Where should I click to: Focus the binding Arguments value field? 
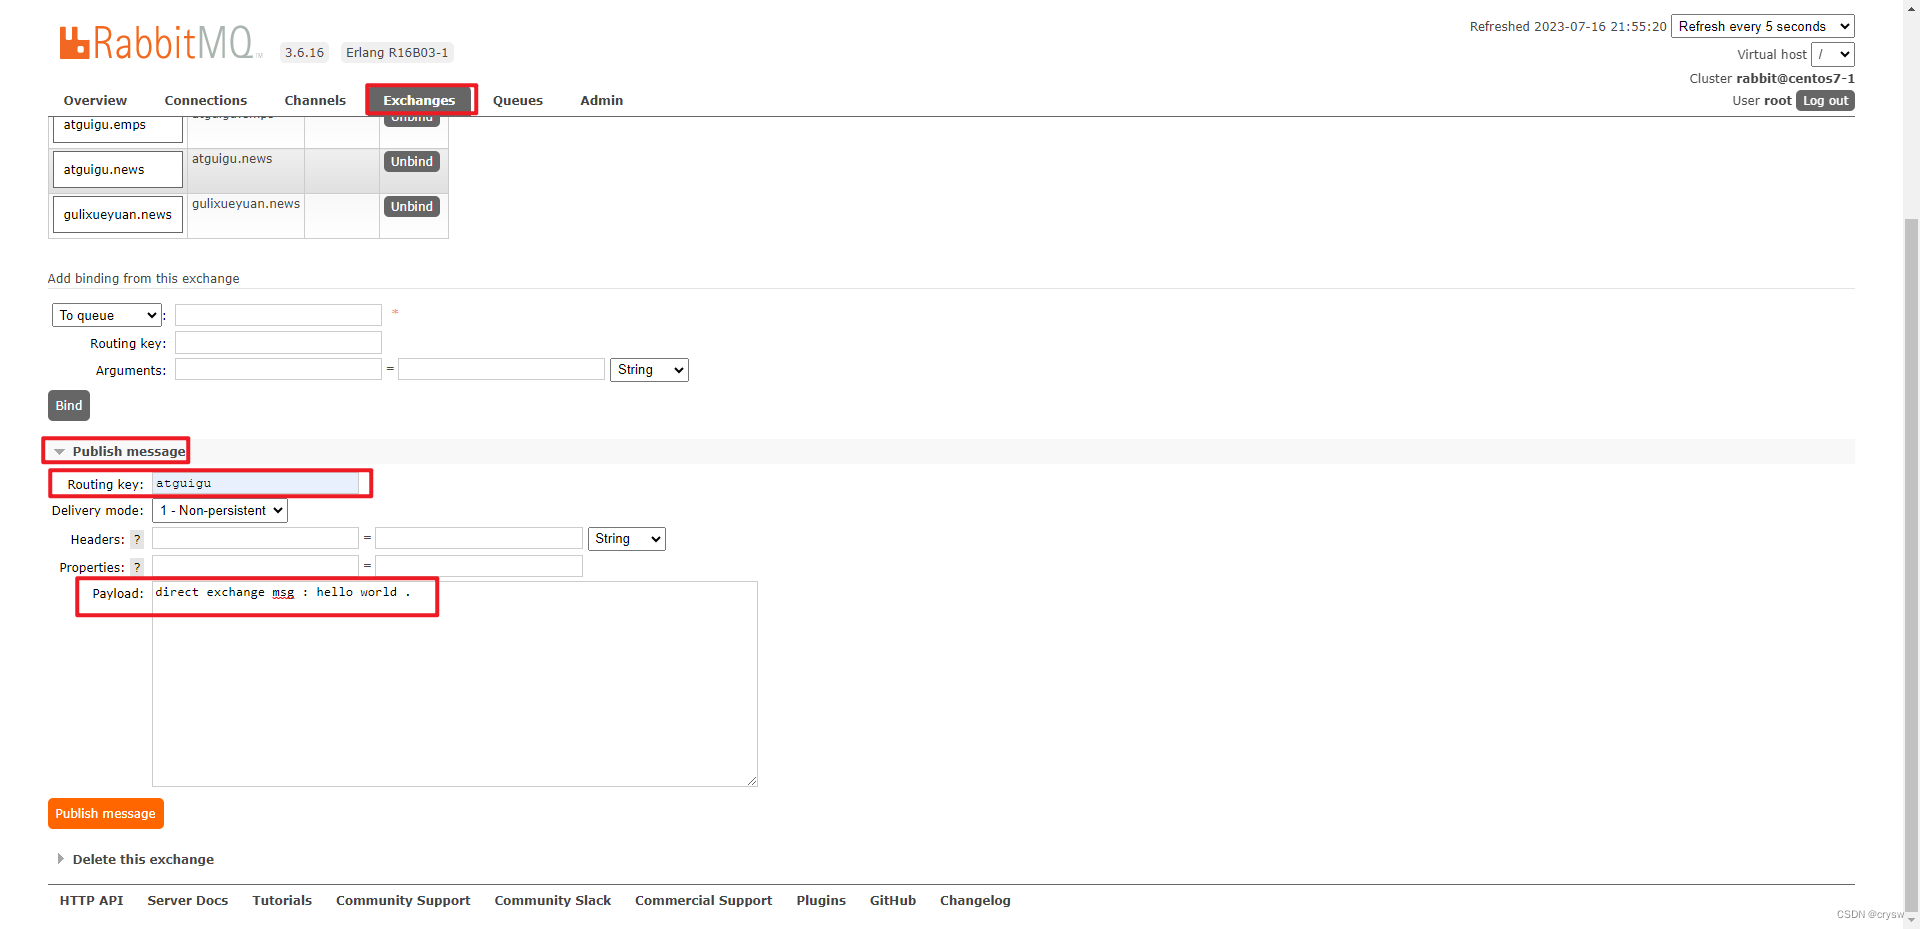point(501,369)
